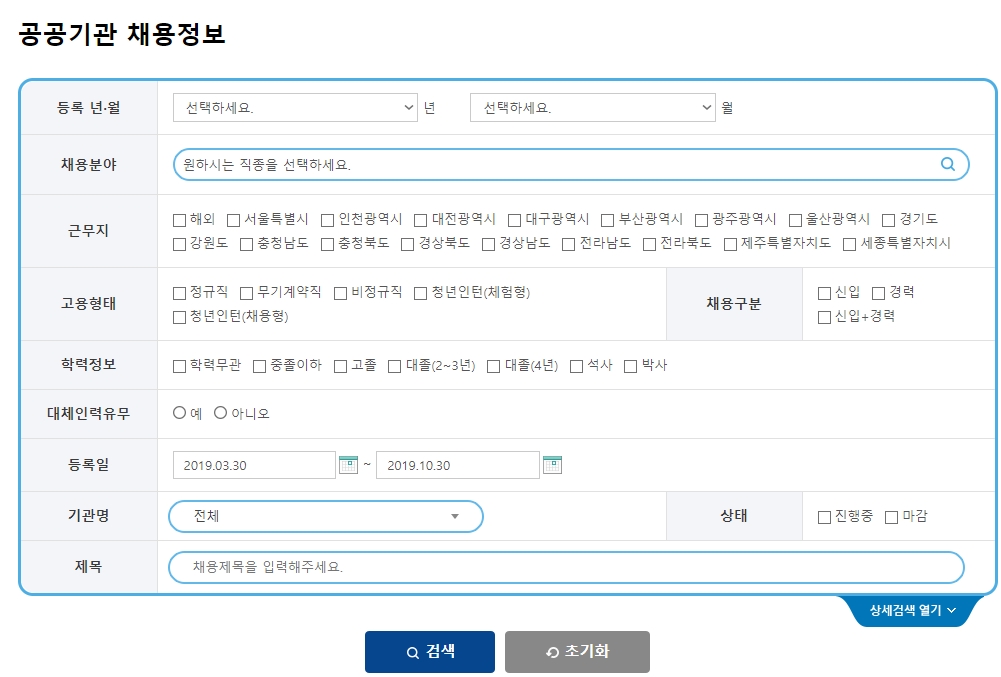Expand 상세검색 열기 panel
Viewport: 1001px width, 677px height.
point(912,610)
